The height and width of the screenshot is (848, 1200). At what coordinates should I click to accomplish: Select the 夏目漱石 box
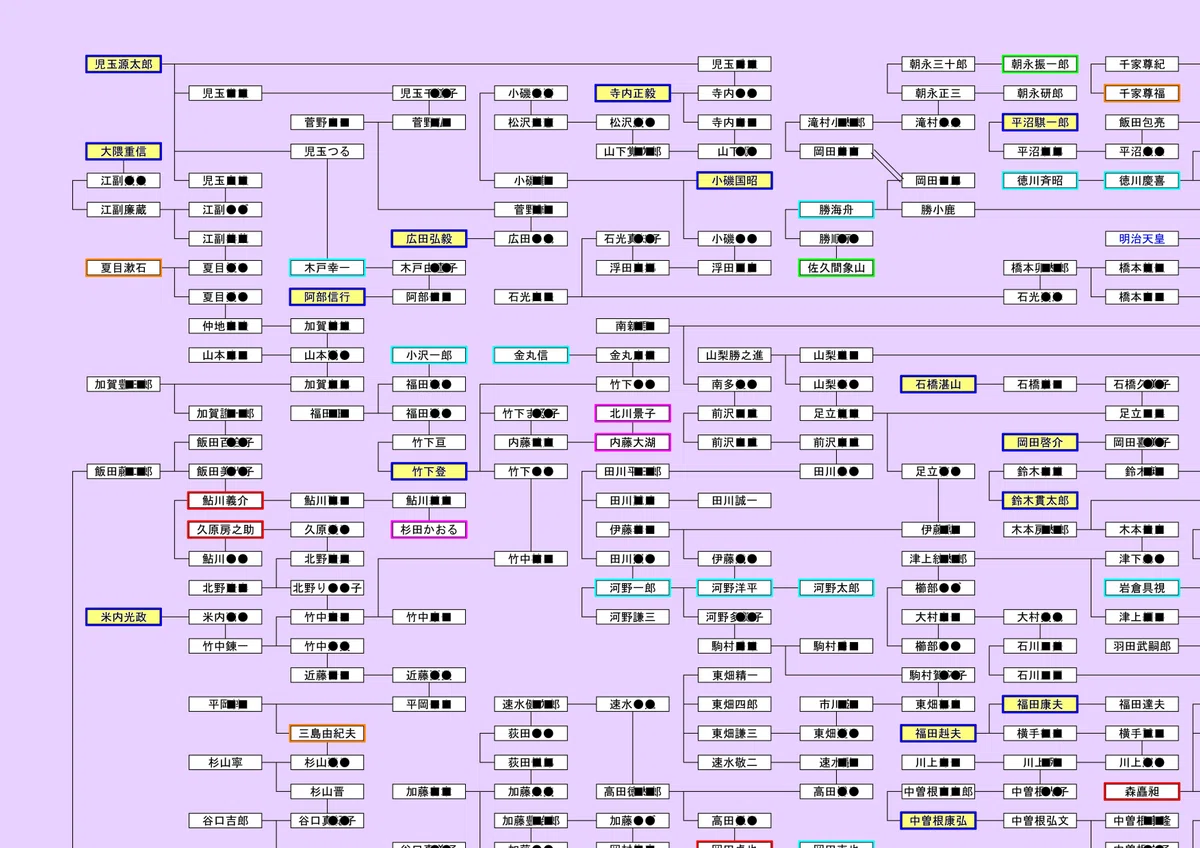(x=123, y=268)
